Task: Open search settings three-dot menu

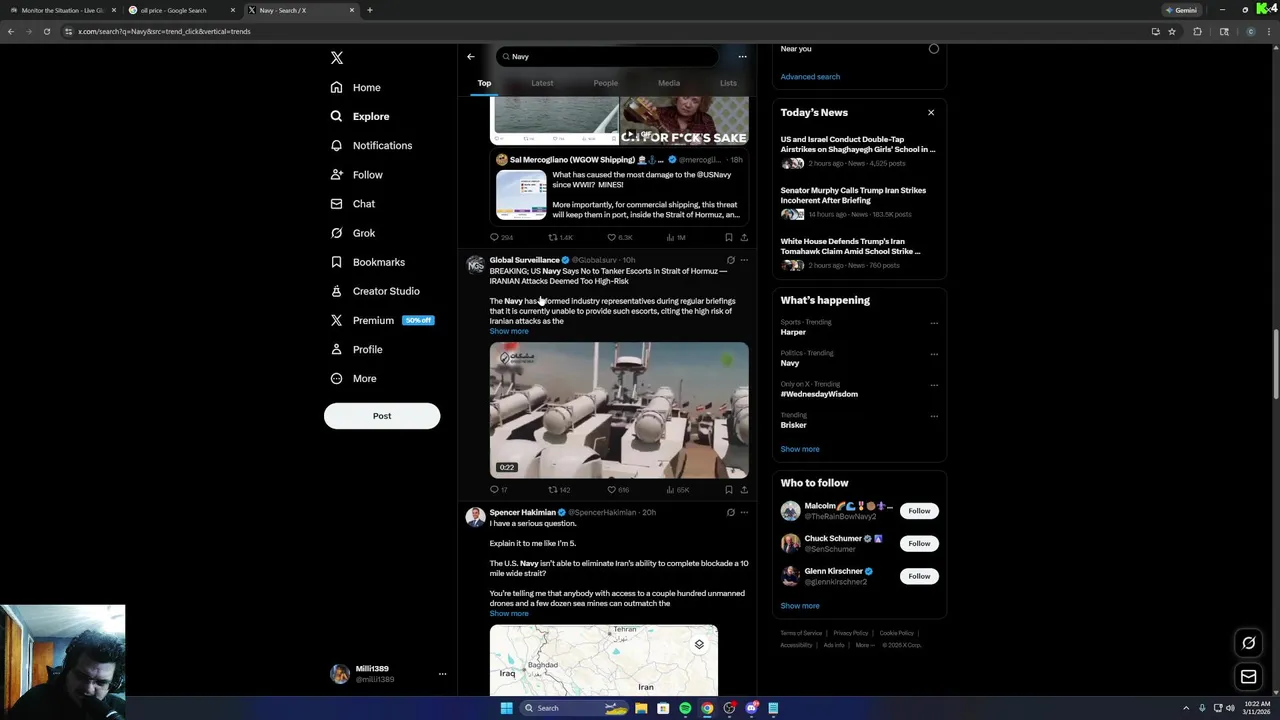Action: tap(742, 56)
